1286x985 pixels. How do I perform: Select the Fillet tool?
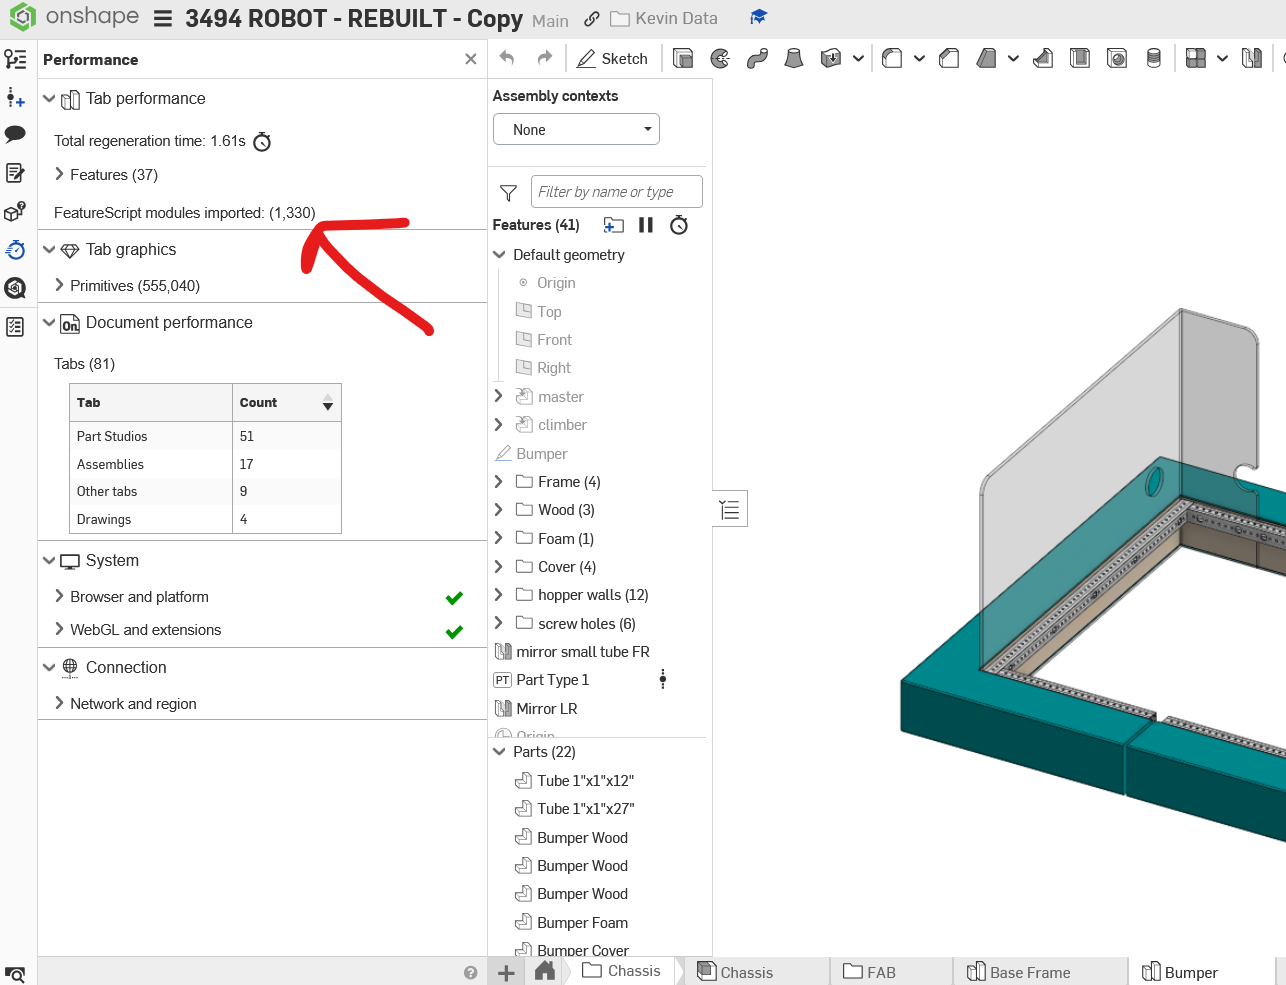(x=892, y=59)
